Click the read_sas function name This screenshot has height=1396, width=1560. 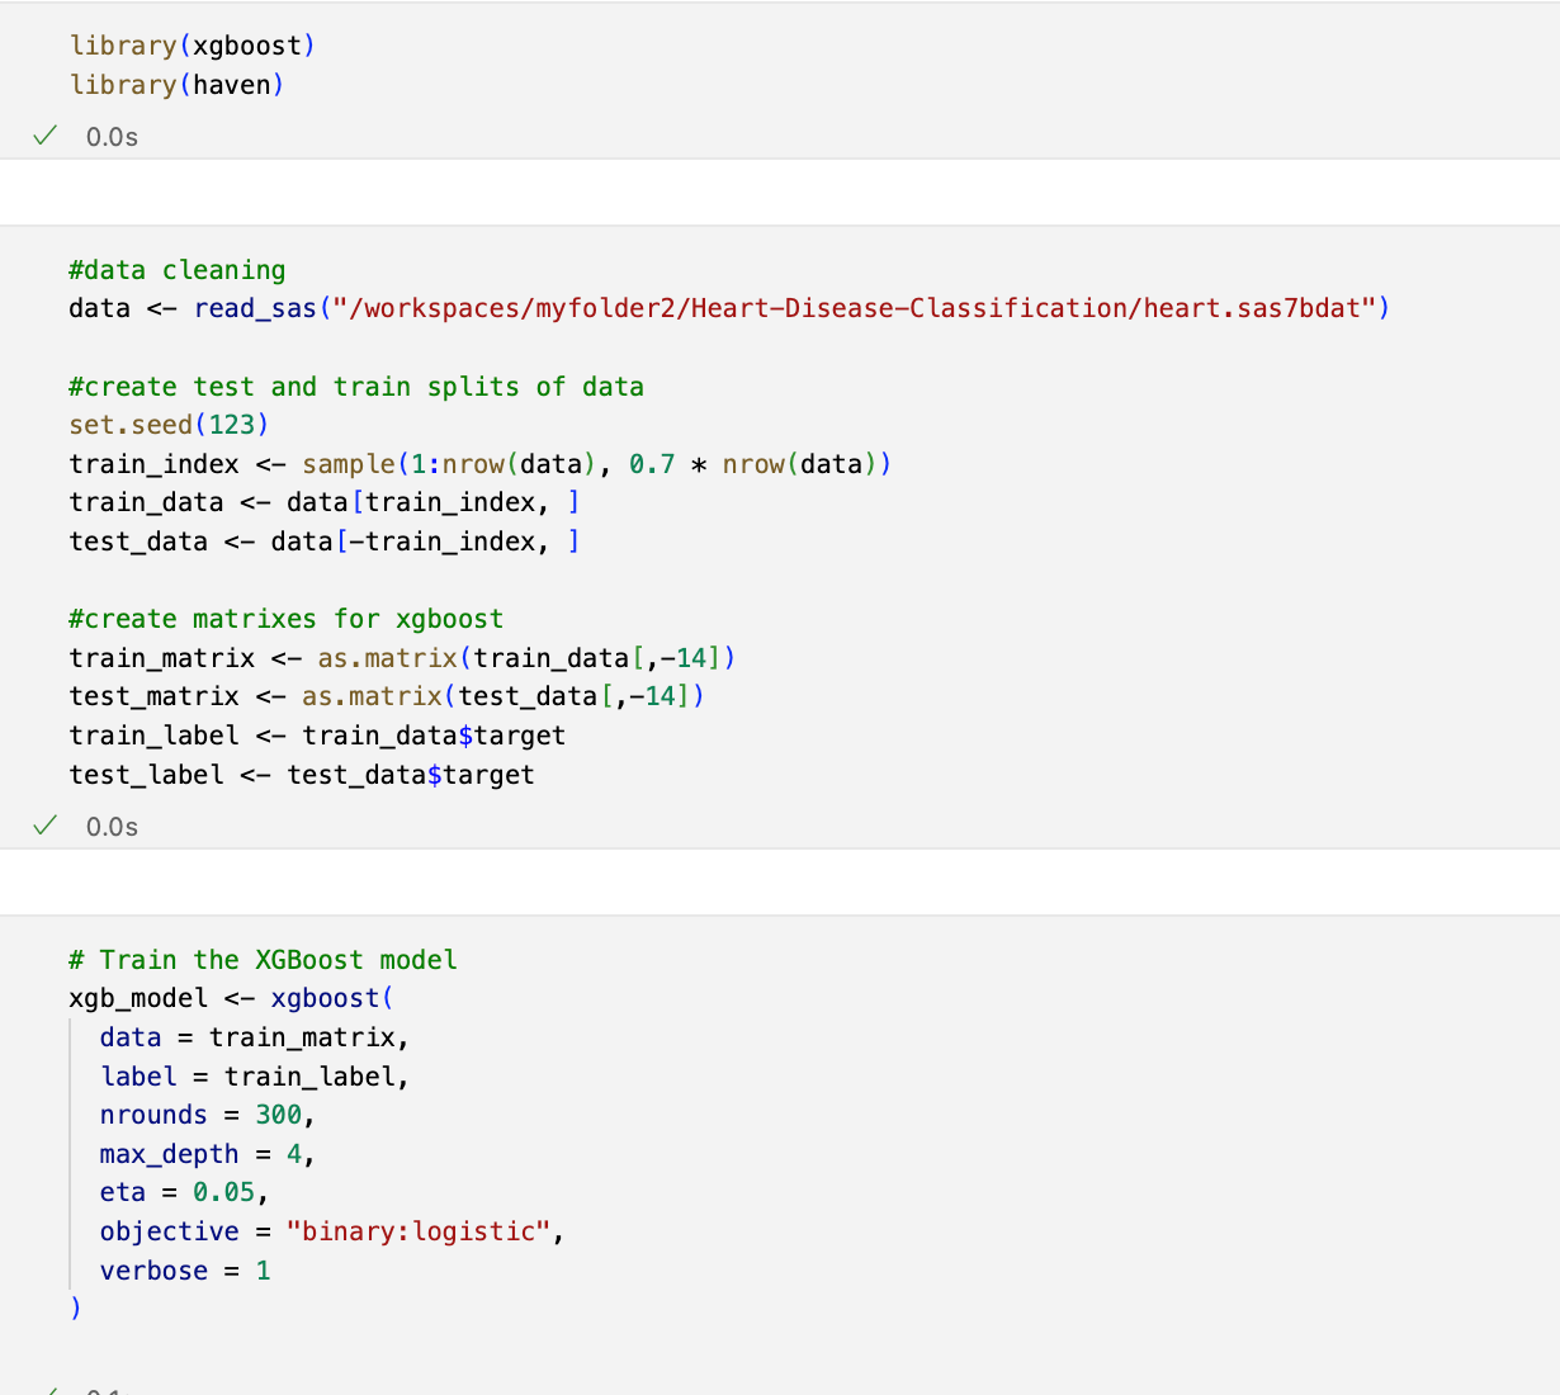(x=255, y=308)
